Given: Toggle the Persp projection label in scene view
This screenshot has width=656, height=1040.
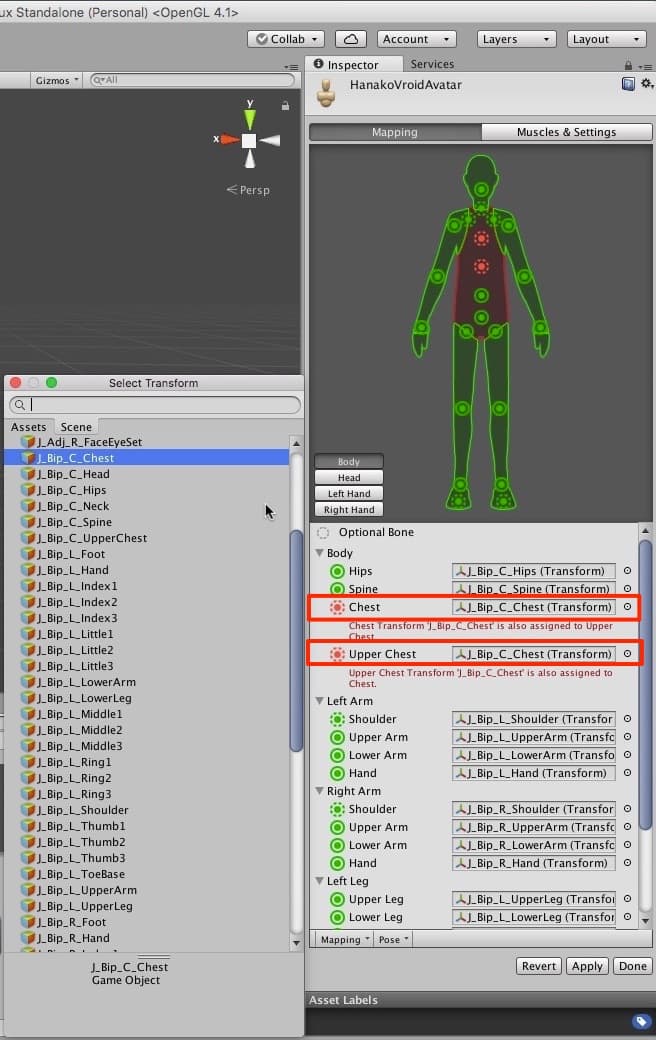Looking at the screenshot, I should [249, 190].
